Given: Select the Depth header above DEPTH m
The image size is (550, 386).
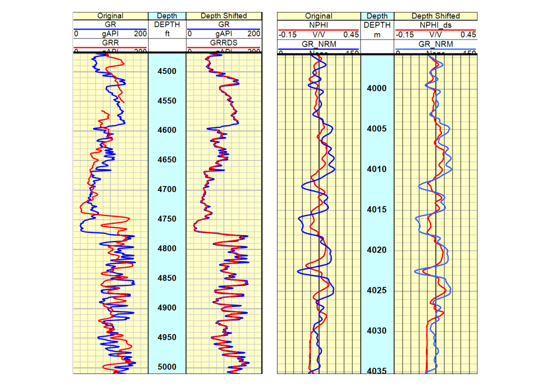Looking at the screenshot, I should point(377,16).
